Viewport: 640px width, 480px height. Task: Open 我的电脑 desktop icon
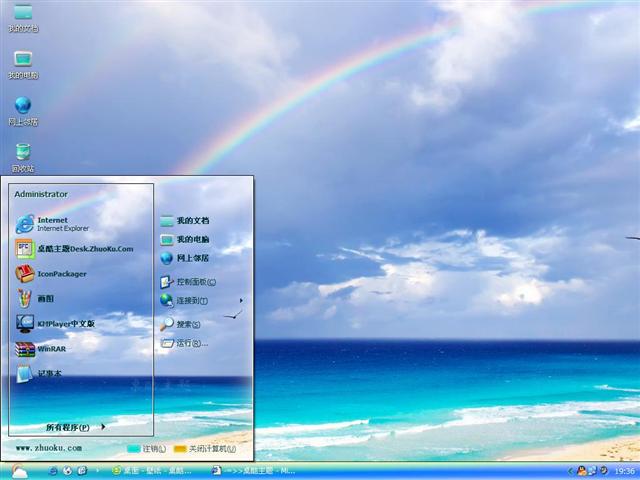23,64
